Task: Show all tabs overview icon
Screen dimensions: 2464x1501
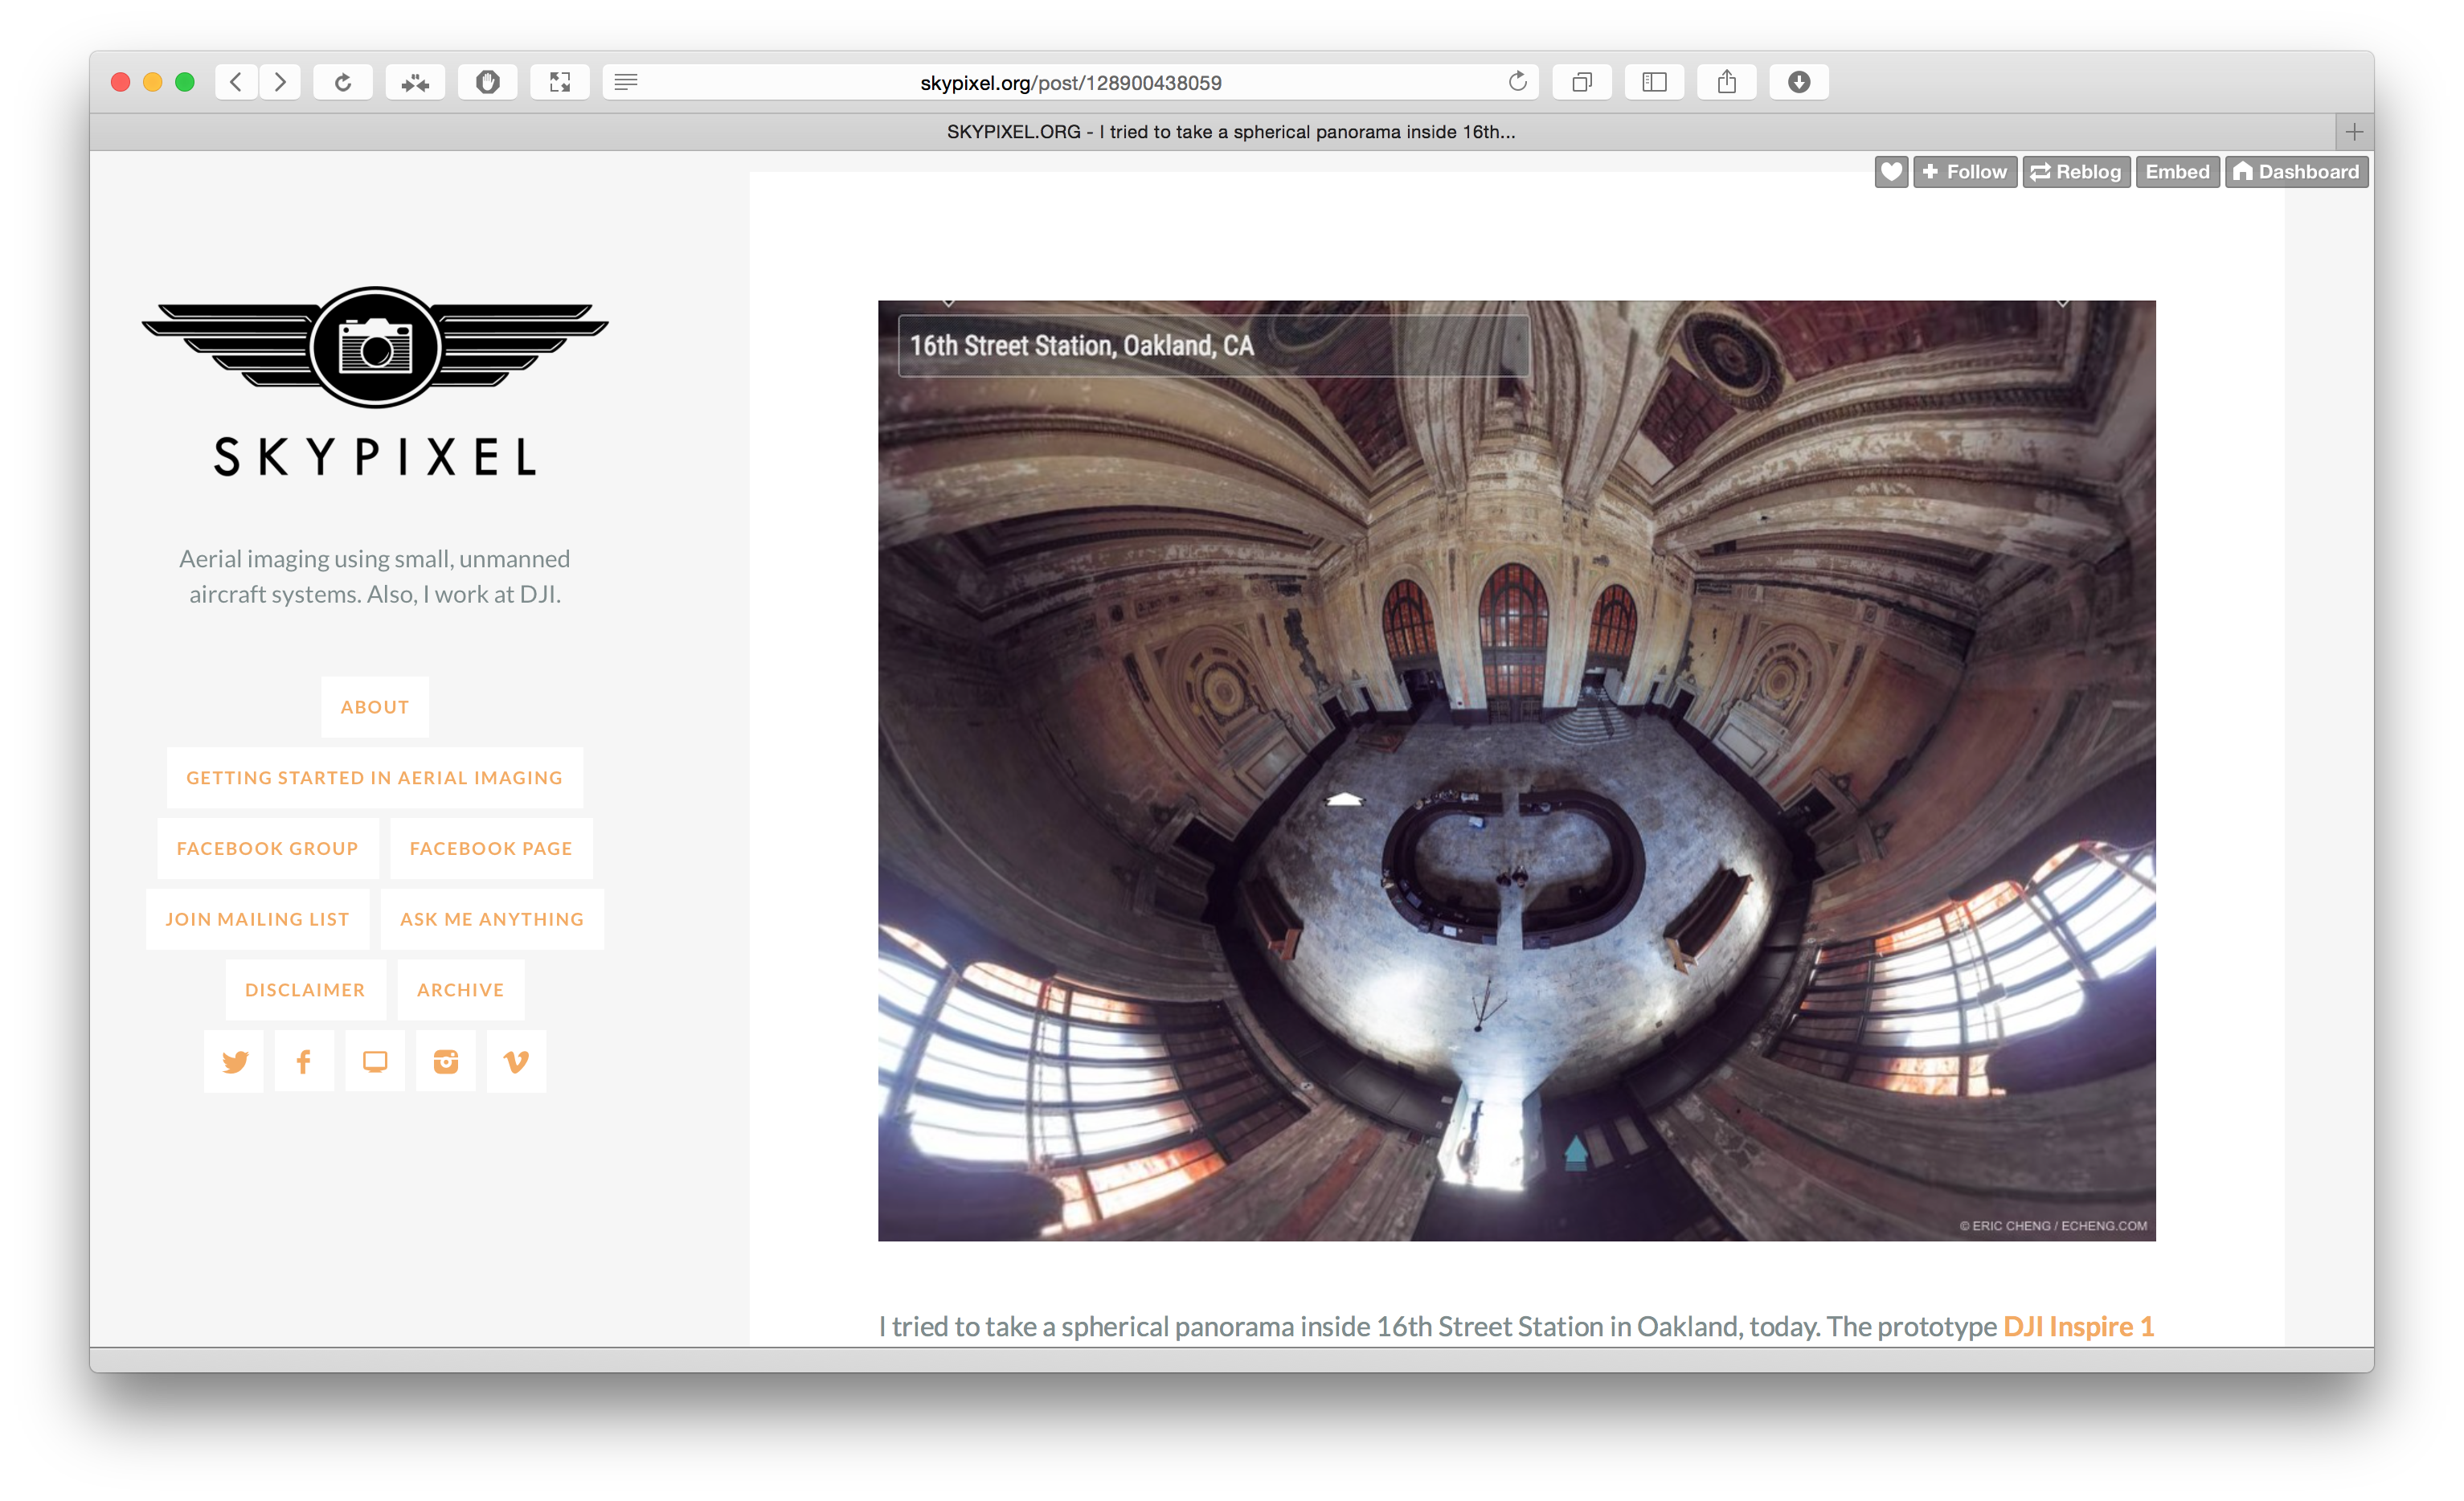Action: (x=1581, y=82)
